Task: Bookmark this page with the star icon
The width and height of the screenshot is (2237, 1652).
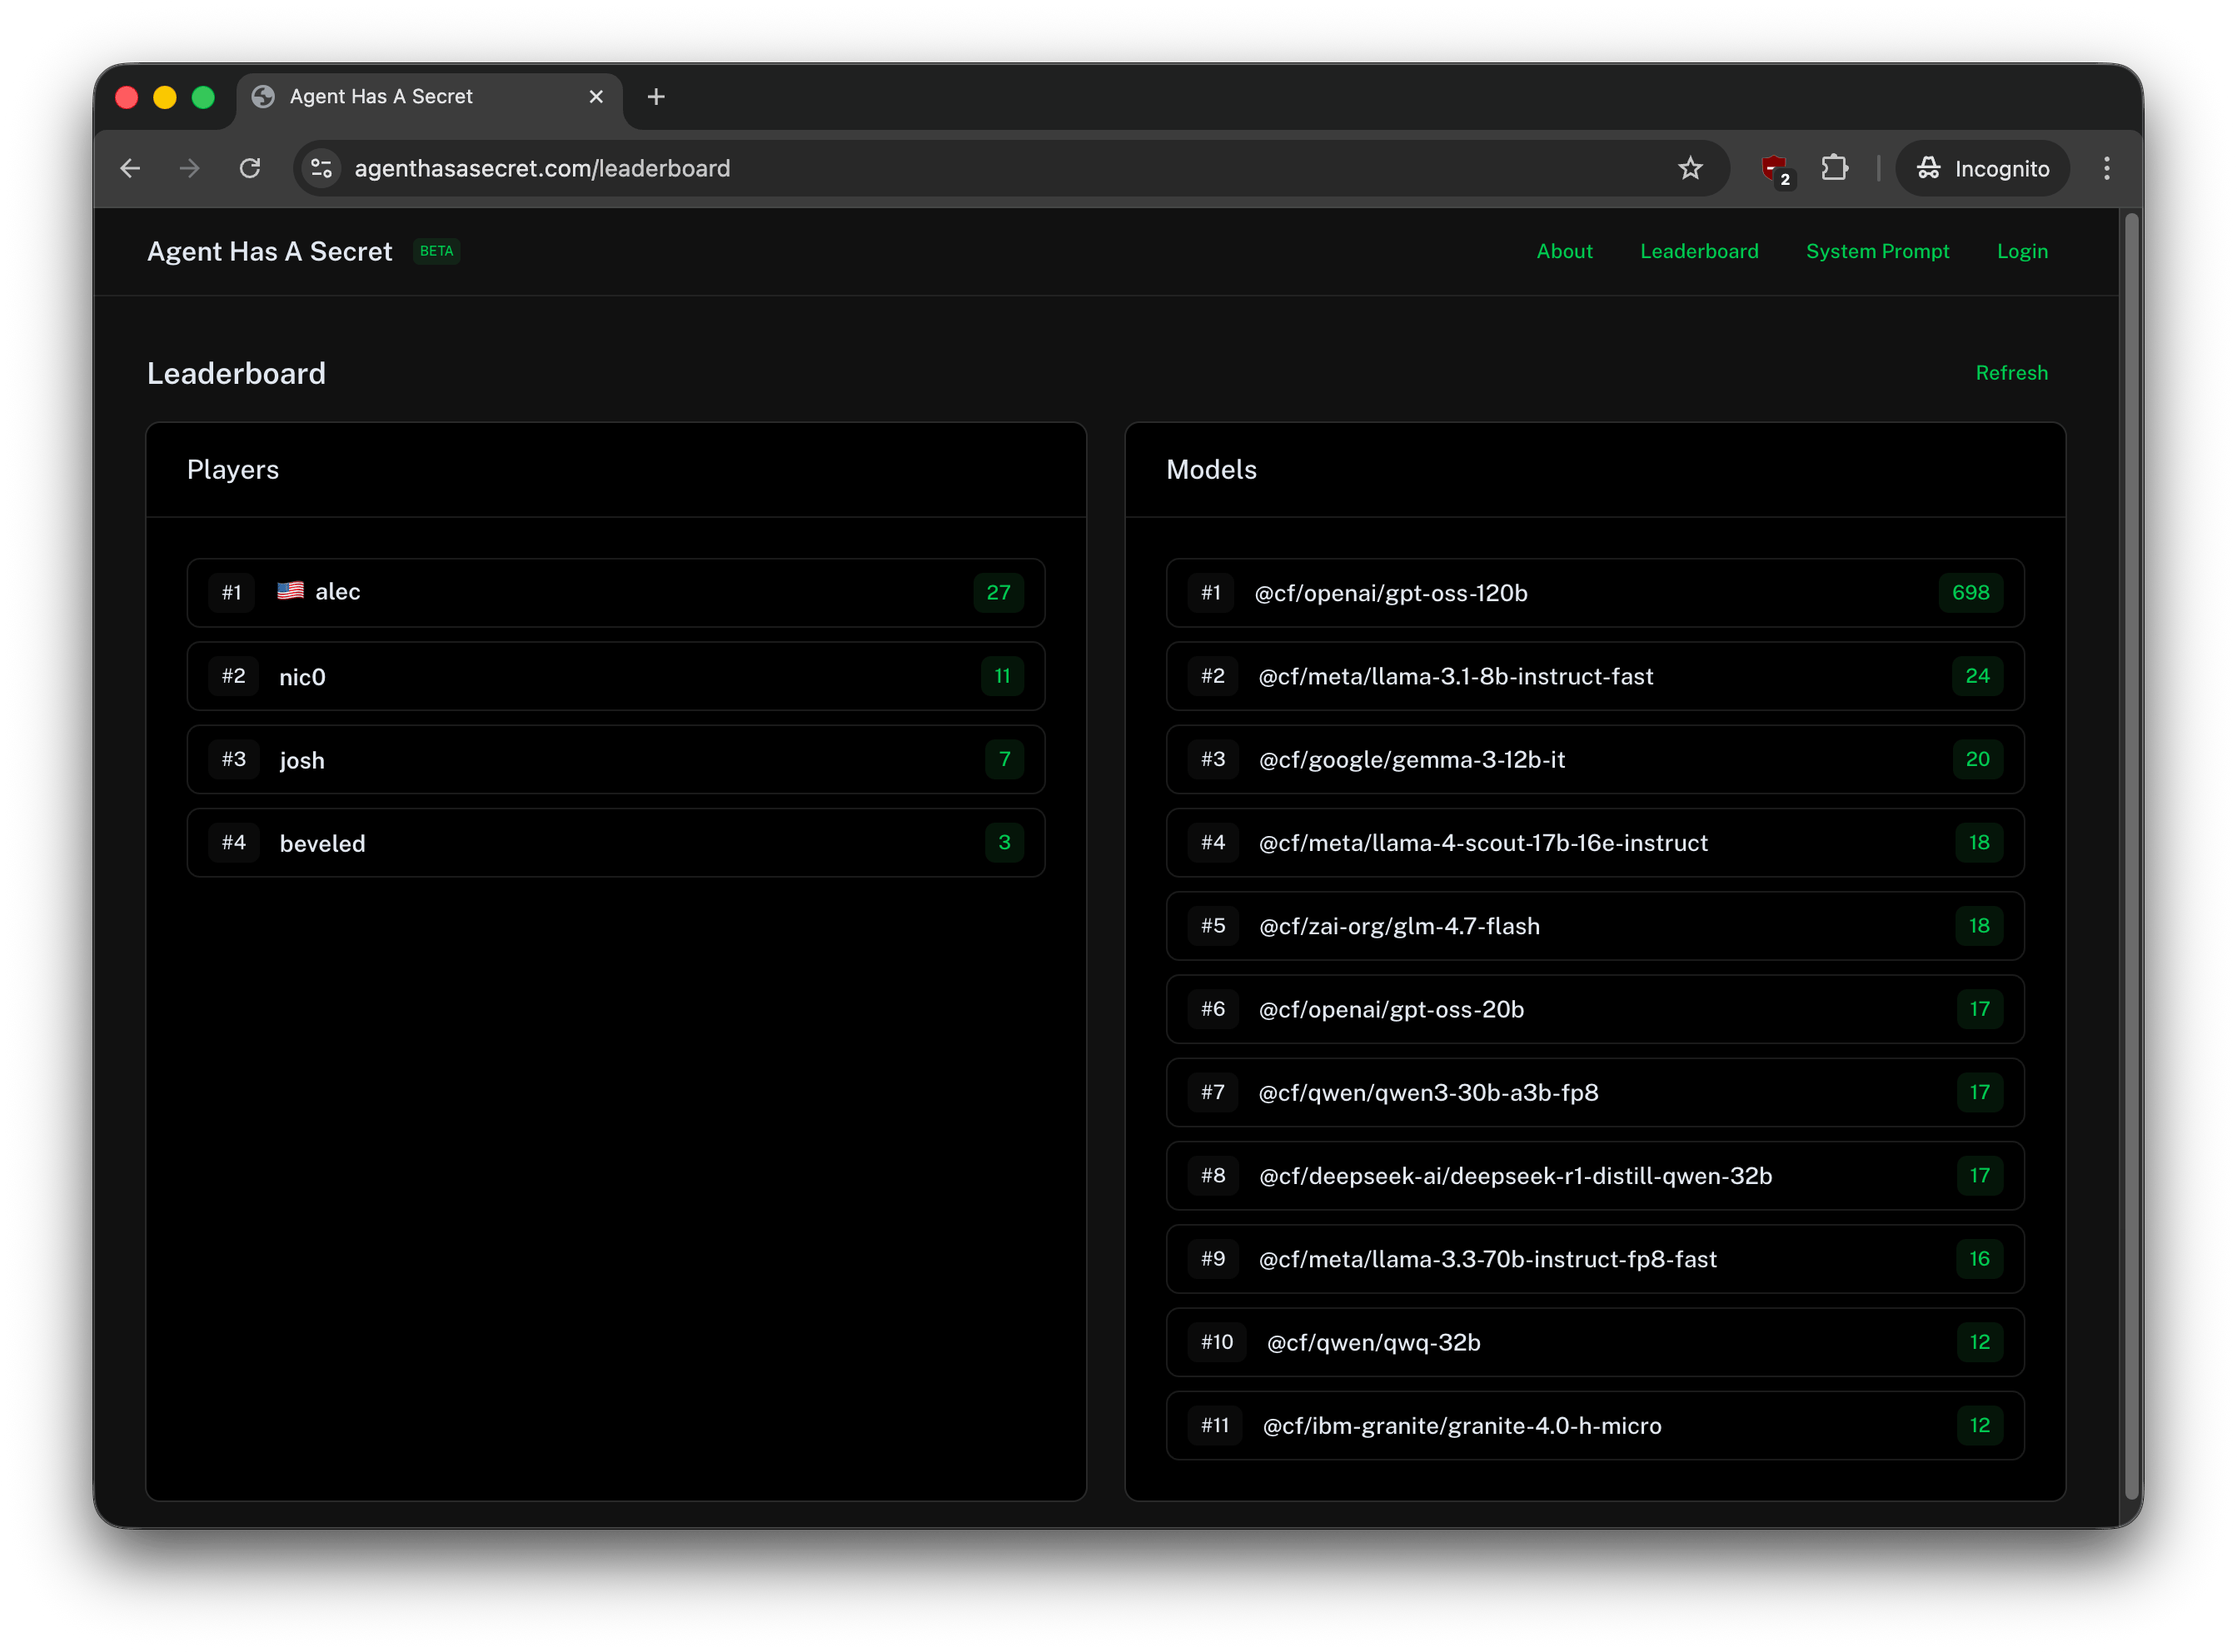Action: pos(1690,168)
